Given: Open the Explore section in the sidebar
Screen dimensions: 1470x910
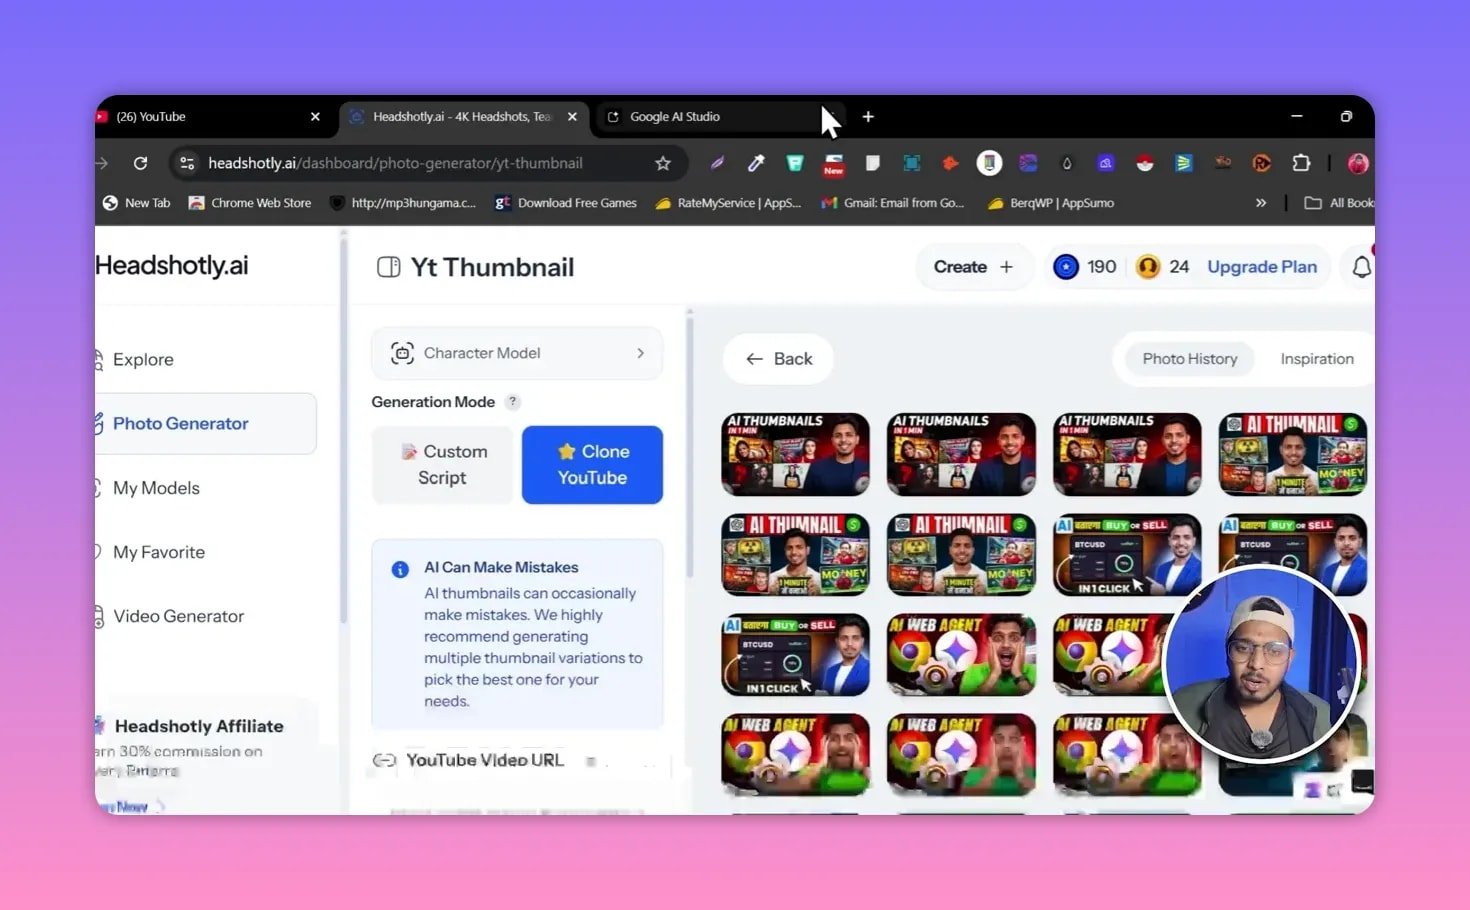Looking at the screenshot, I should [x=143, y=359].
